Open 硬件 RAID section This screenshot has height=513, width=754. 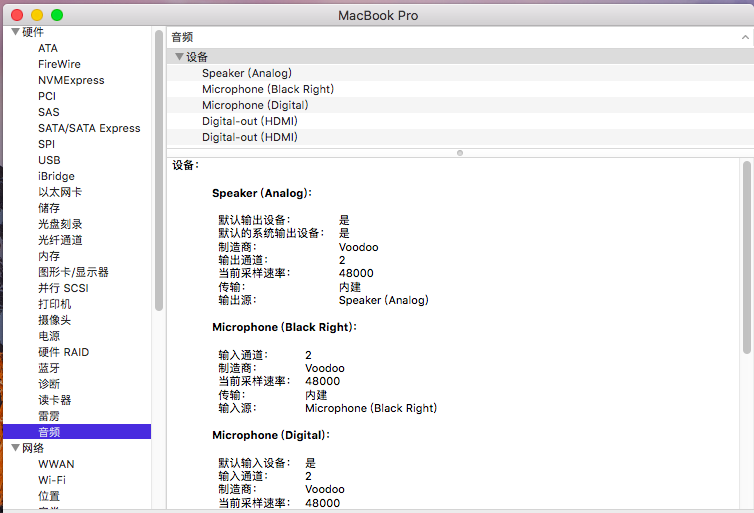coord(63,352)
